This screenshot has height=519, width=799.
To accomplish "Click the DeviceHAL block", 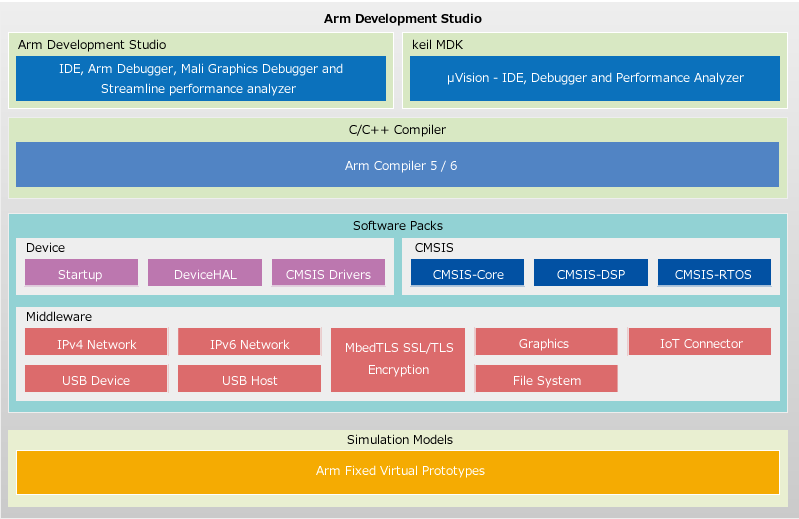I will [204, 274].
